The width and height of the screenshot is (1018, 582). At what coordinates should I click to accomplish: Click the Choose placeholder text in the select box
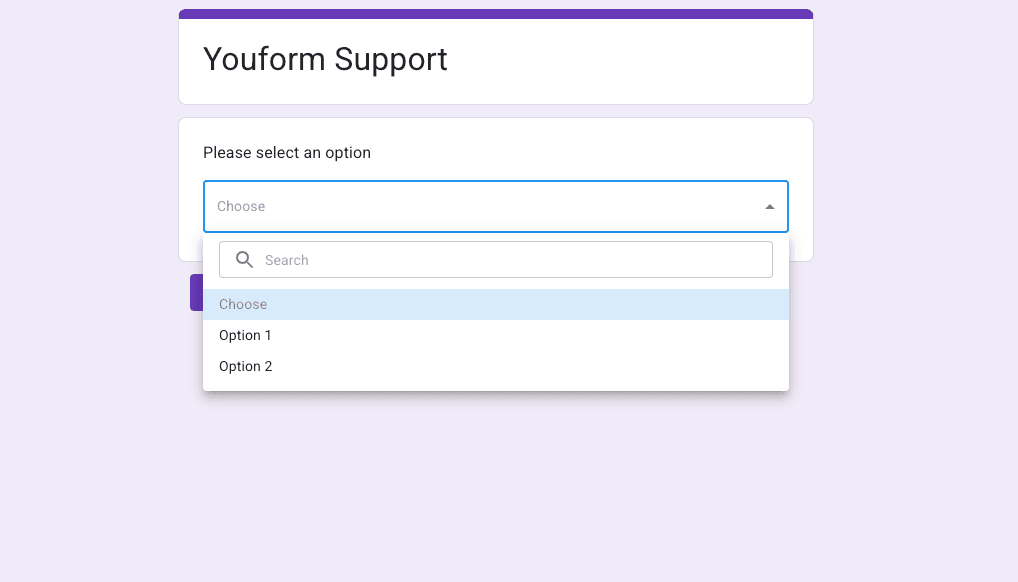tap(241, 207)
